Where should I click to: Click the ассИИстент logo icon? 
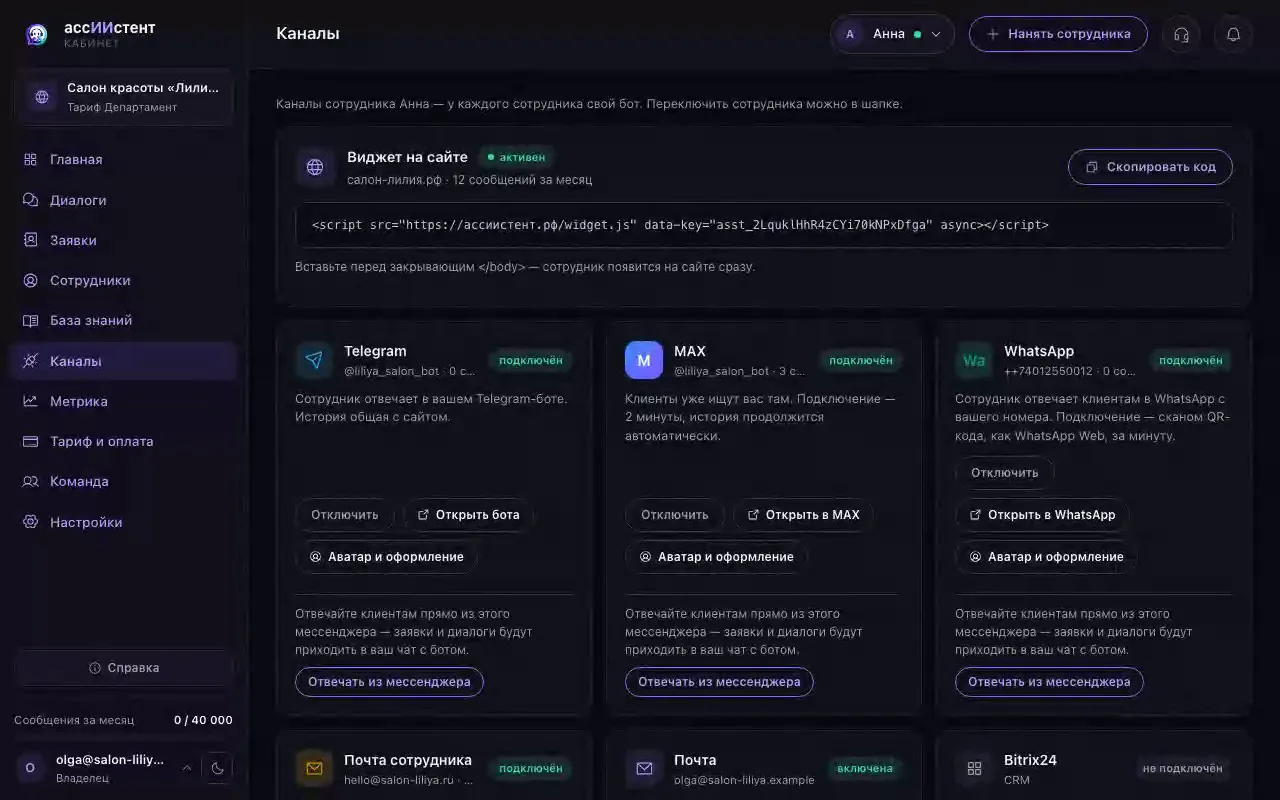37,35
